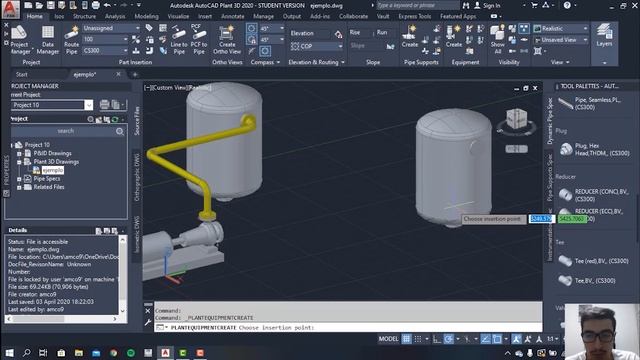Viewport: 640px width, 360px height.
Task: Click in the command line input field
Action: (348, 328)
